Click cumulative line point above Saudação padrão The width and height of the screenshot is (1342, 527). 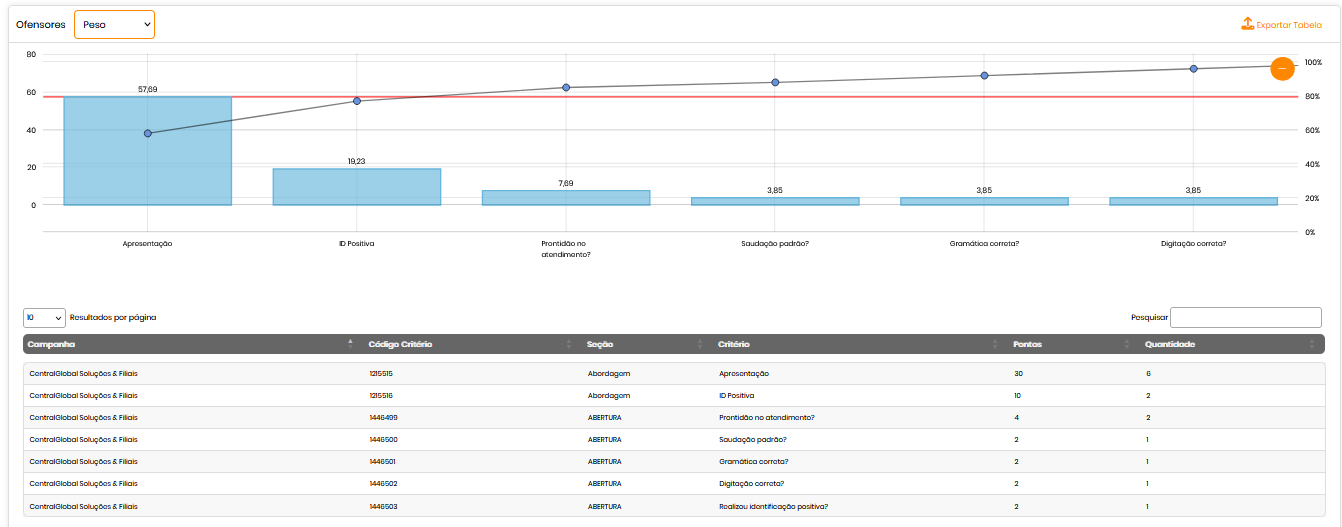[775, 82]
